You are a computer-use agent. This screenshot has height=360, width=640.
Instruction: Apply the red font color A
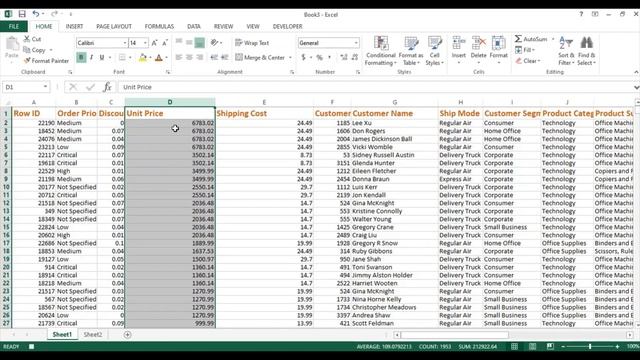tap(159, 58)
